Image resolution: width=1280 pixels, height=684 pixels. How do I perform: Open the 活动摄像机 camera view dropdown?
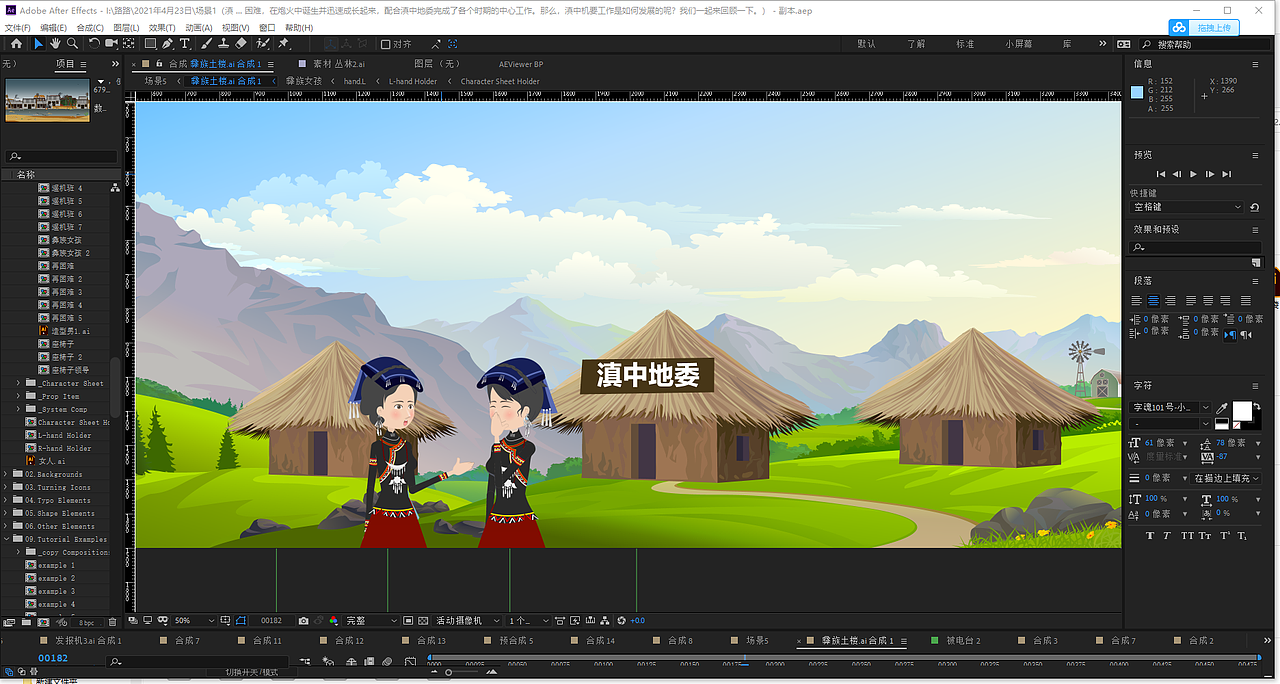click(467, 621)
